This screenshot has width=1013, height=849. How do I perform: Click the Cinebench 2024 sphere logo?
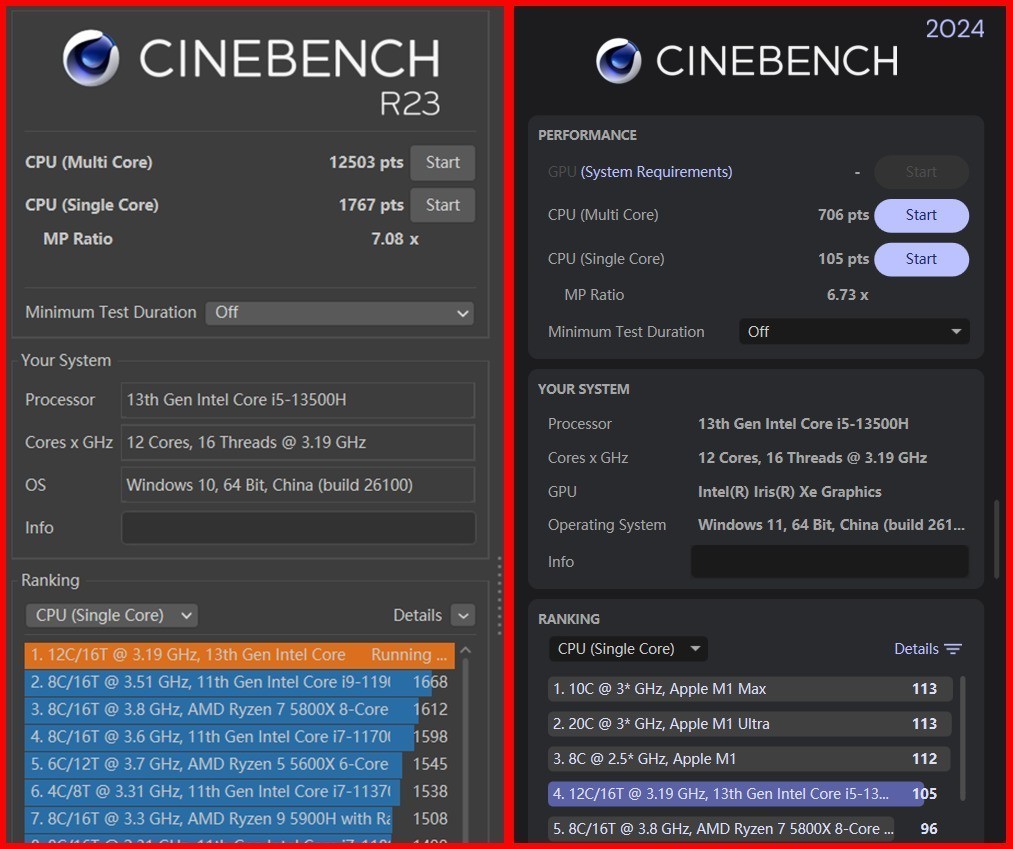[x=618, y=61]
